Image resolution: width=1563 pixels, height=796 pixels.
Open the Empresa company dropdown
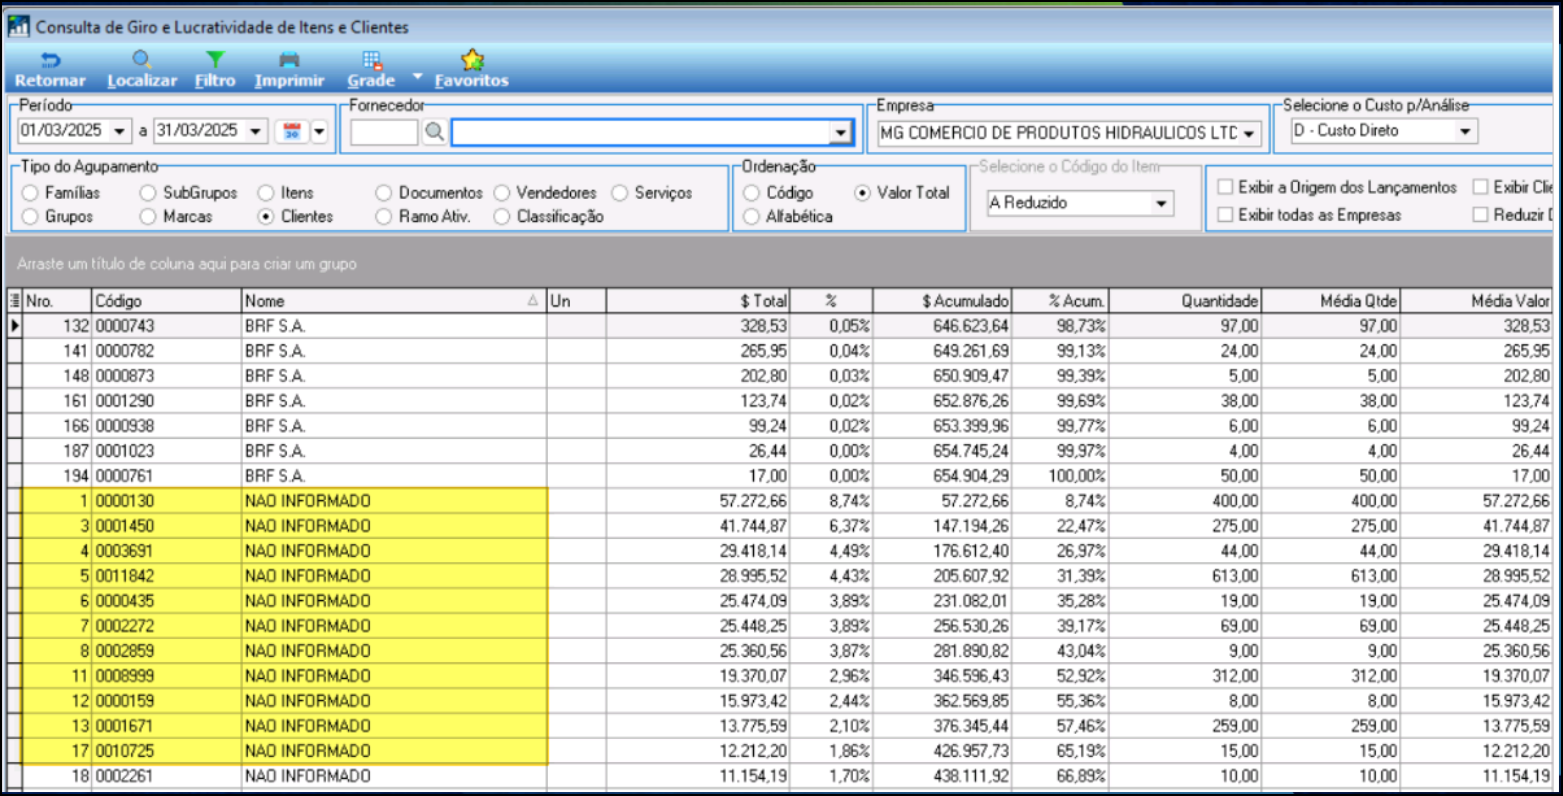click(x=1249, y=133)
